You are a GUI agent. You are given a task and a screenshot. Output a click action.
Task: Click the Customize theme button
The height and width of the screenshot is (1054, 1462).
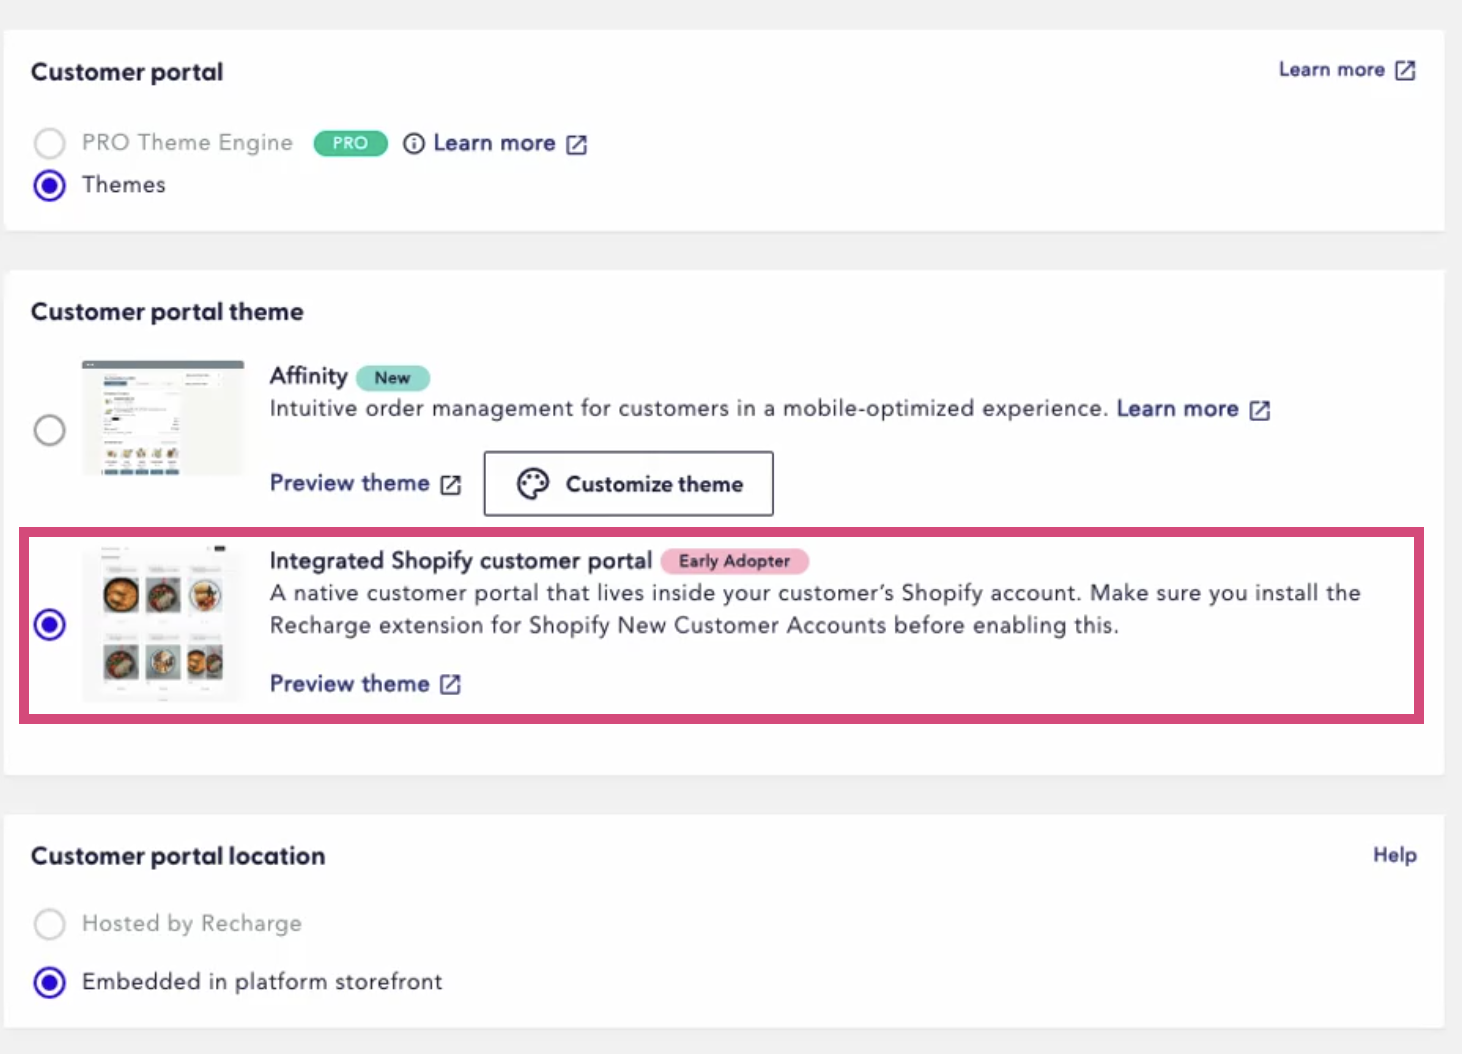[x=628, y=484]
